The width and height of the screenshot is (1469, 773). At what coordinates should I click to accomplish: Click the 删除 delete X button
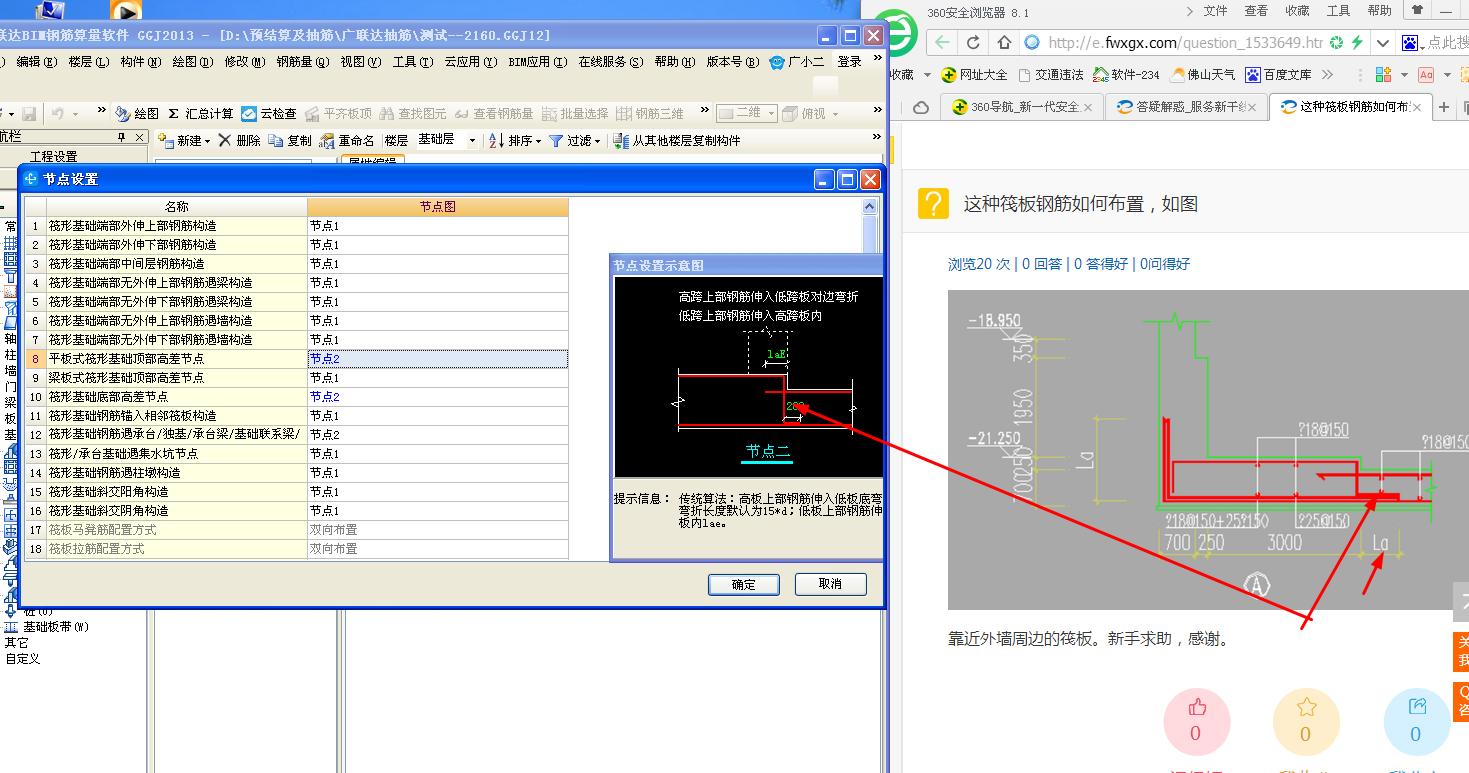(x=240, y=141)
